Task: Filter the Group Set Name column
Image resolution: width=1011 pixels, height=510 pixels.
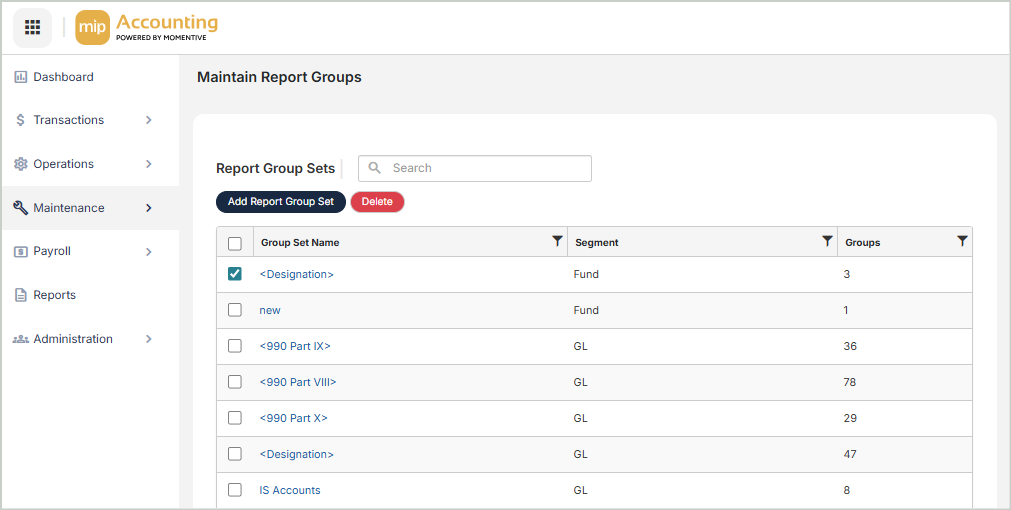Action: coord(557,241)
